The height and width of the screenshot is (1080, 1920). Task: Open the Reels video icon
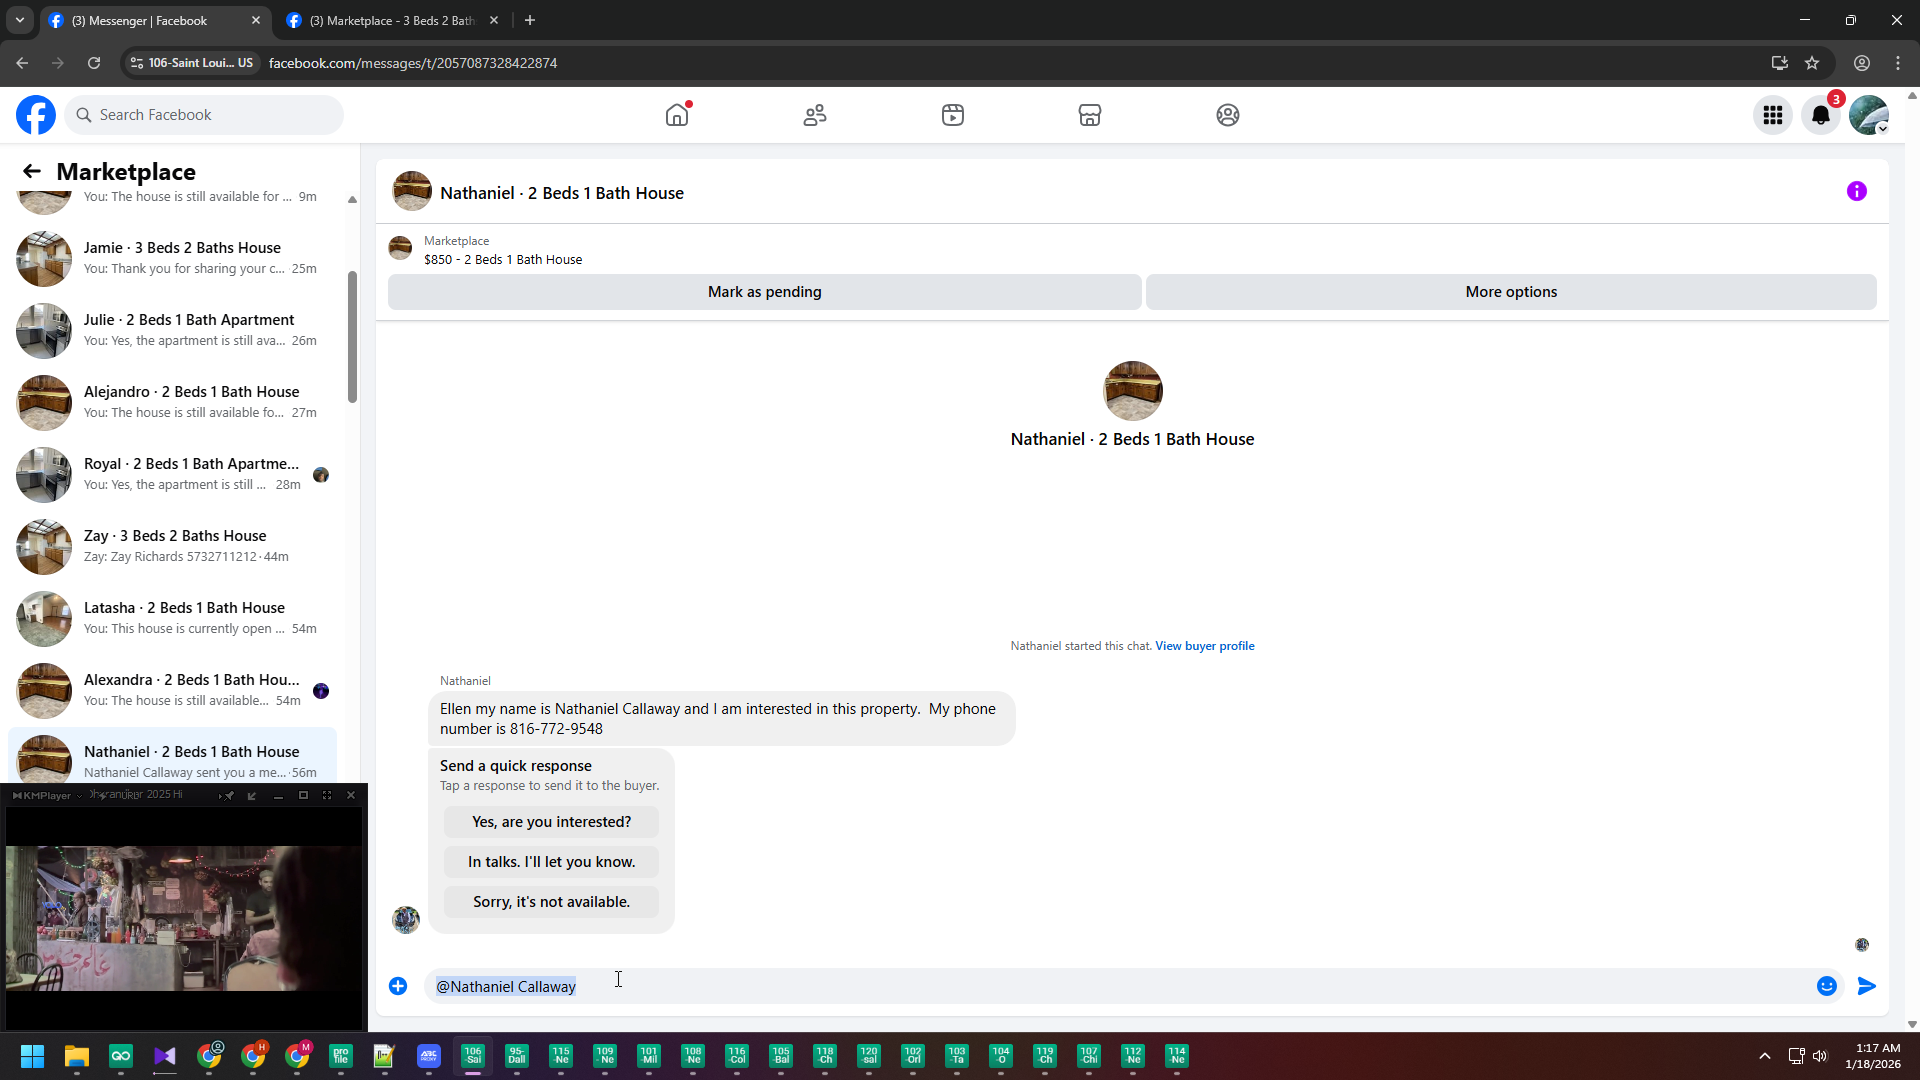tap(953, 115)
